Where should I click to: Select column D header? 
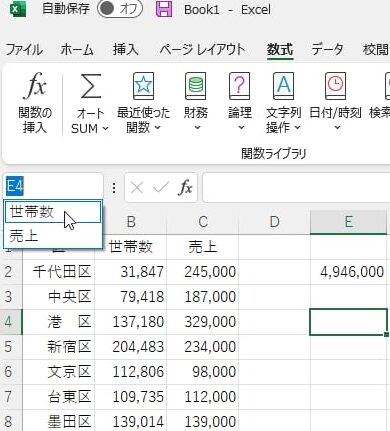[274, 222]
